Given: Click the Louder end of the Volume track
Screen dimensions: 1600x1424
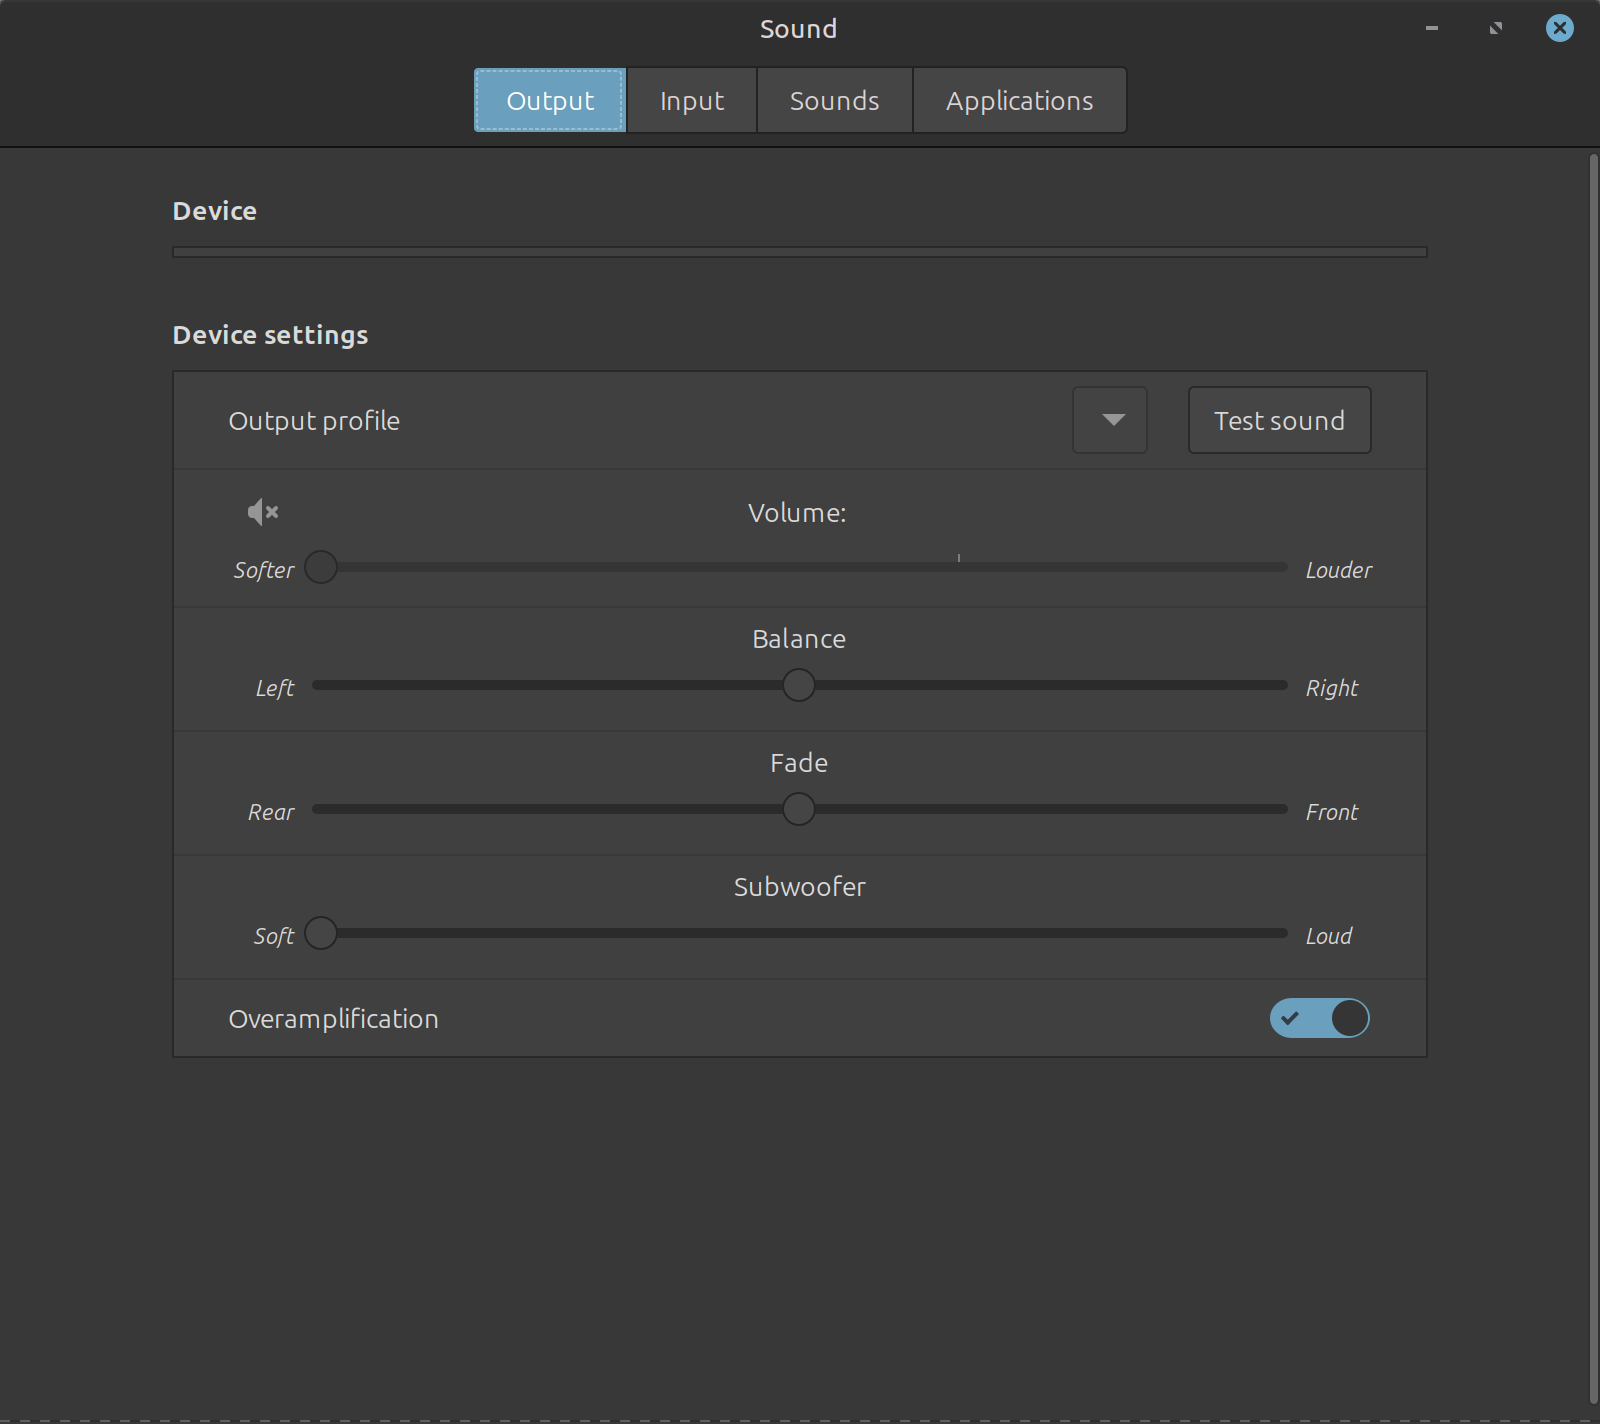Looking at the screenshot, I should pos(1278,567).
